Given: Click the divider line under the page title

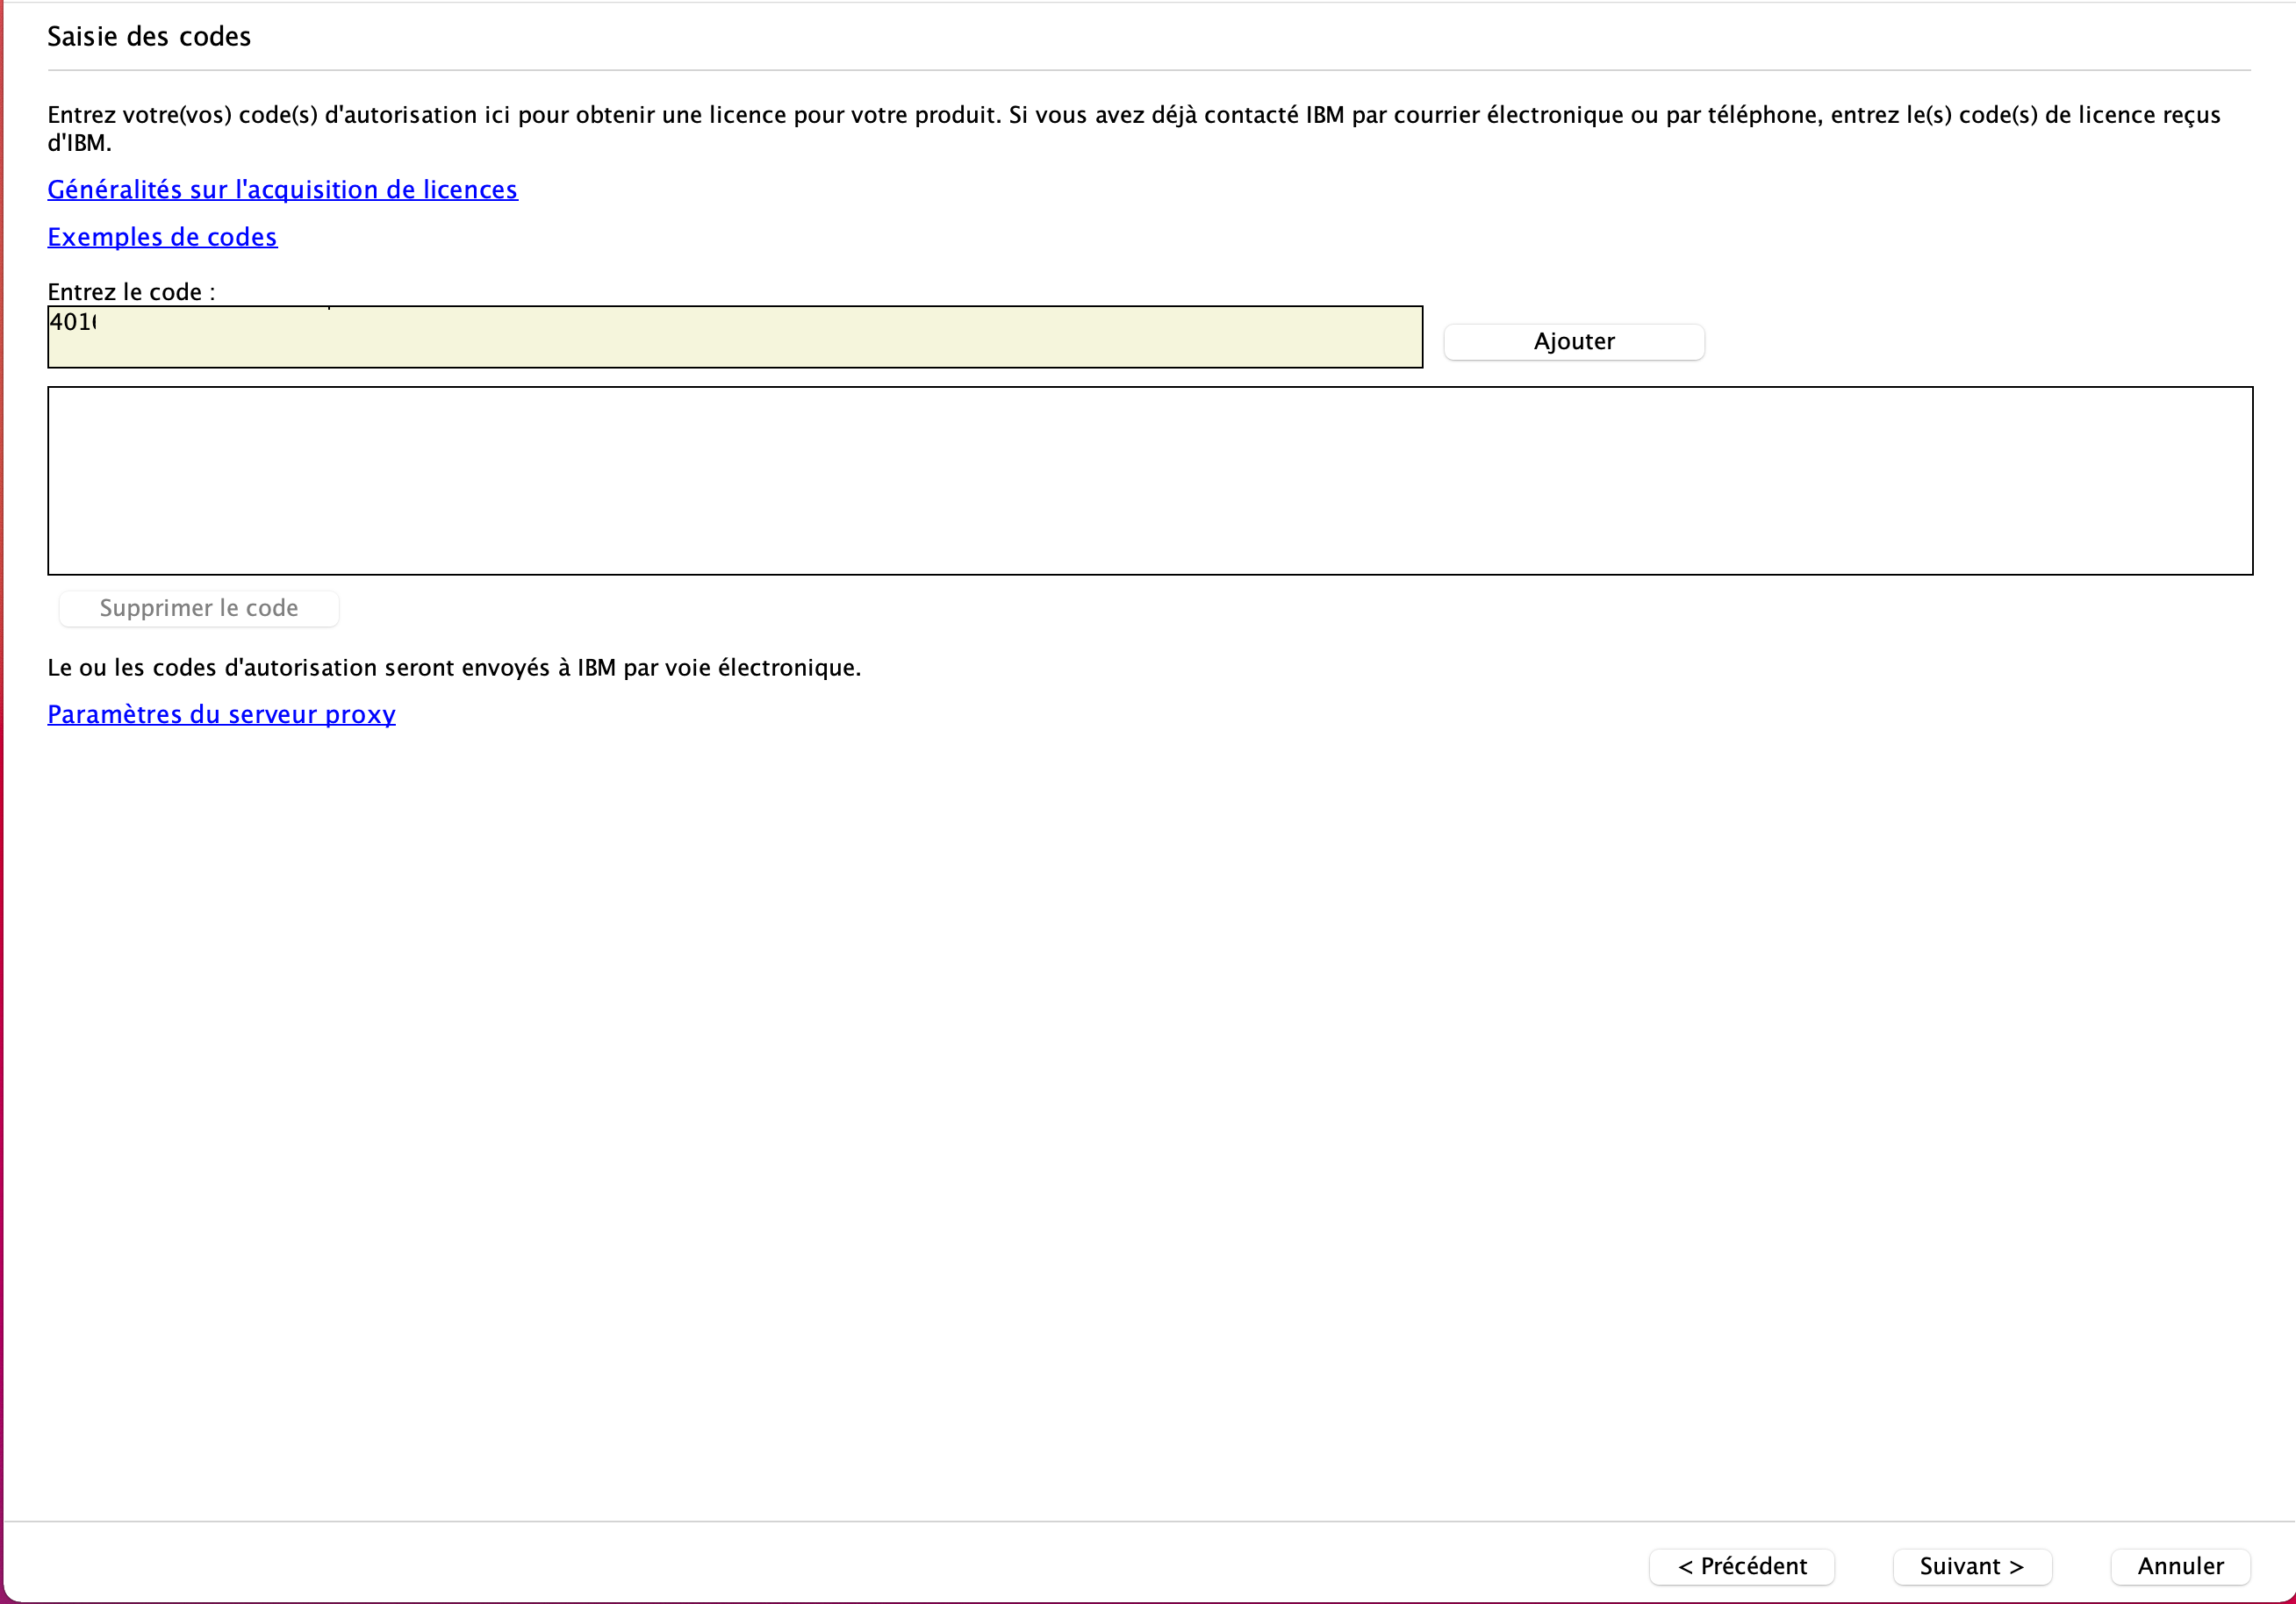Looking at the screenshot, I should point(1148,71).
